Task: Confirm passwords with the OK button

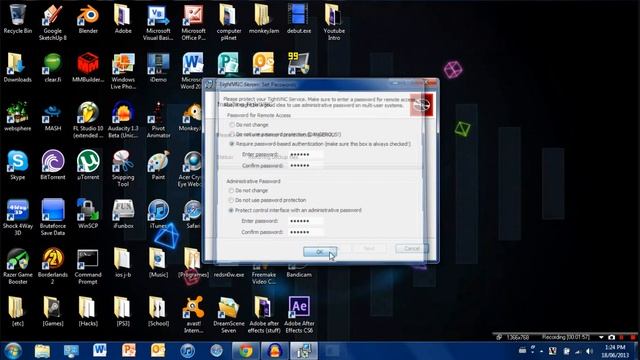Action: click(x=320, y=252)
